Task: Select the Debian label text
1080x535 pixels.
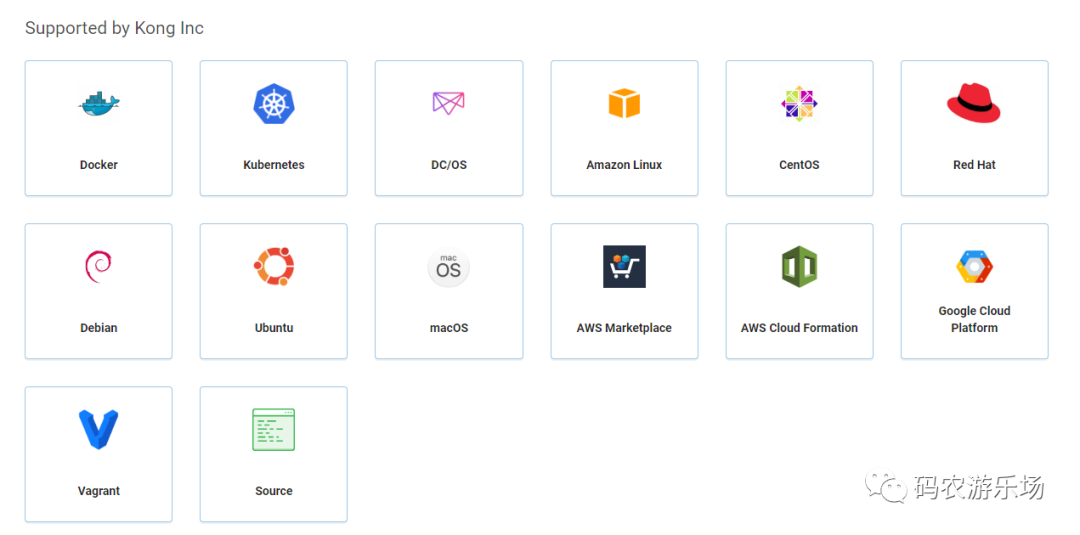Action: tap(98, 328)
